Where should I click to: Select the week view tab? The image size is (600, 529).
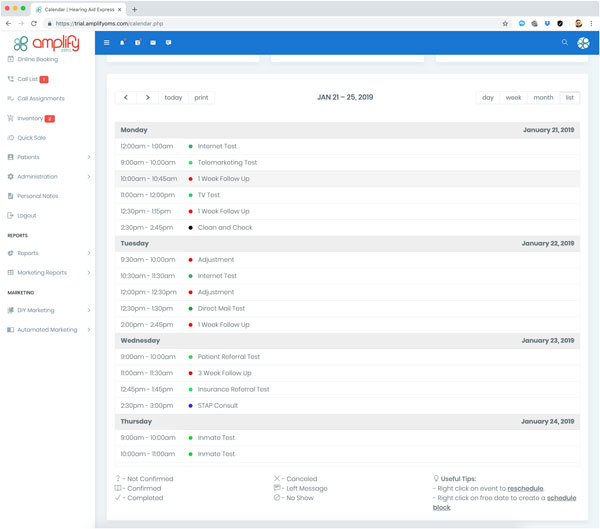513,98
